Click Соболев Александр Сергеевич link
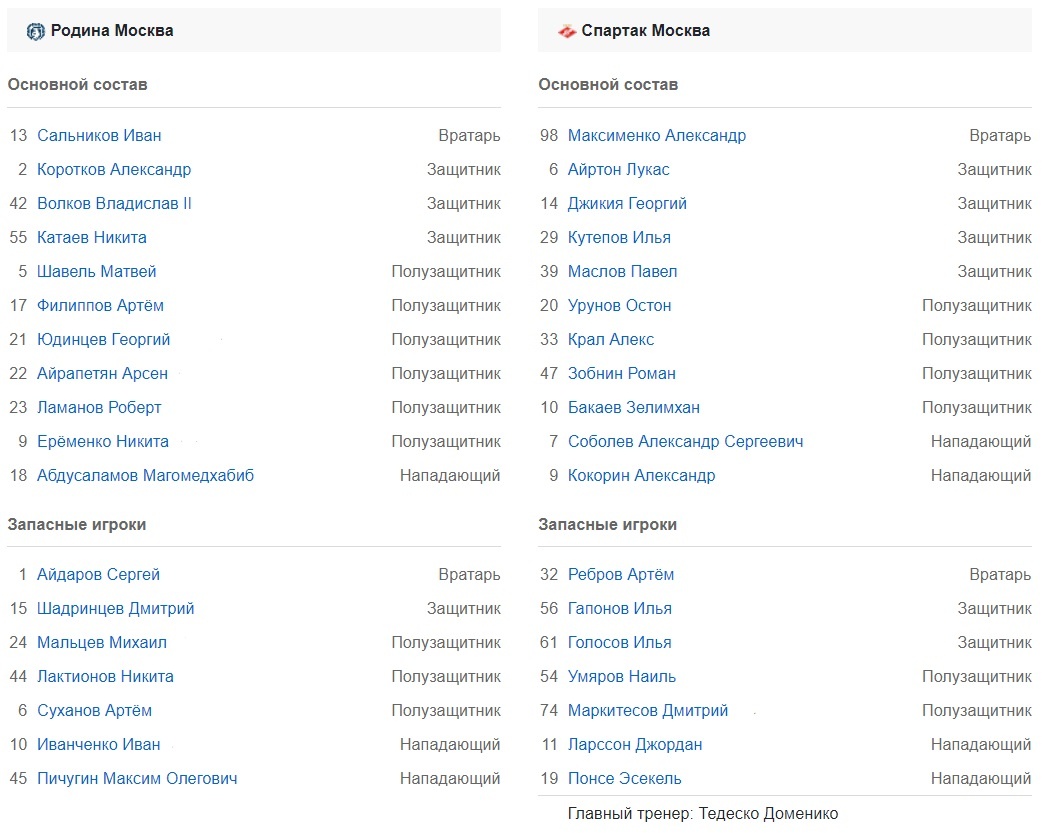This screenshot has width=1051, height=833. click(685, 442)
